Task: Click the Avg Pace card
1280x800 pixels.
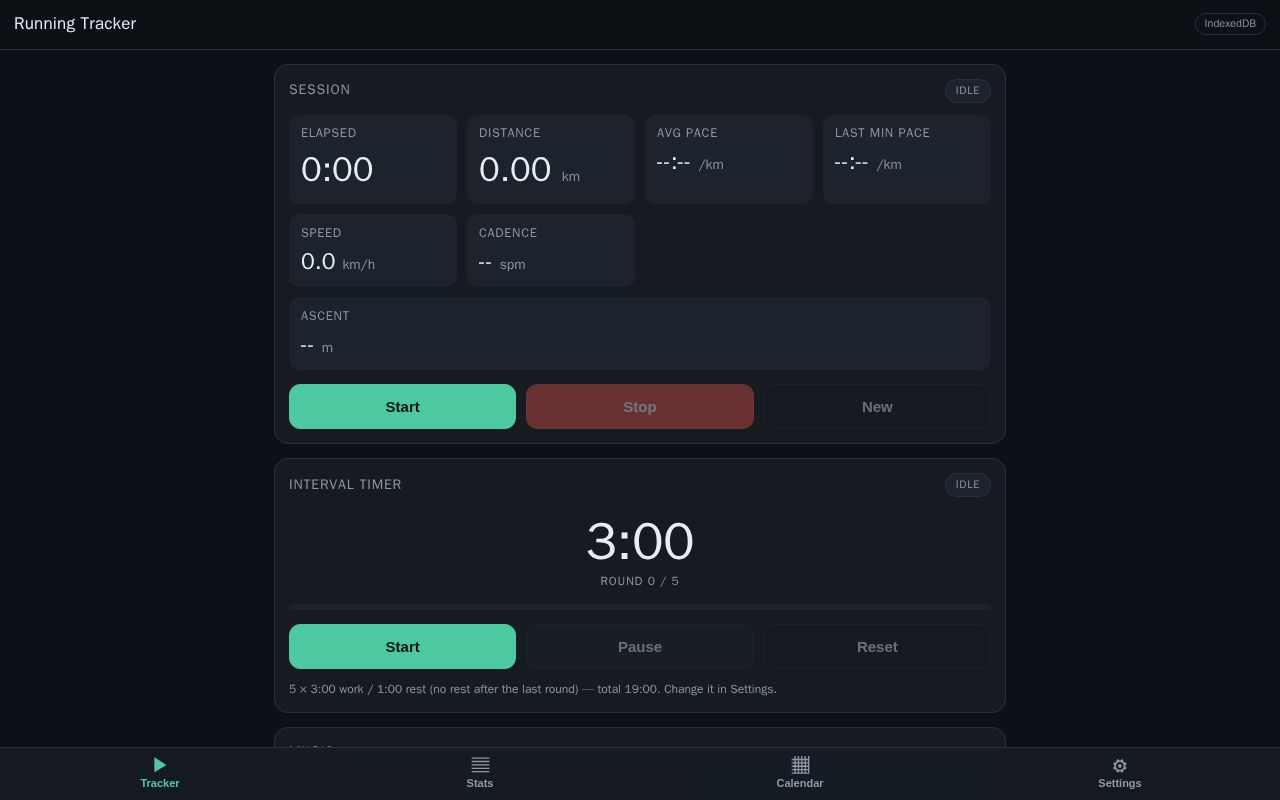Action: [728, 160]
